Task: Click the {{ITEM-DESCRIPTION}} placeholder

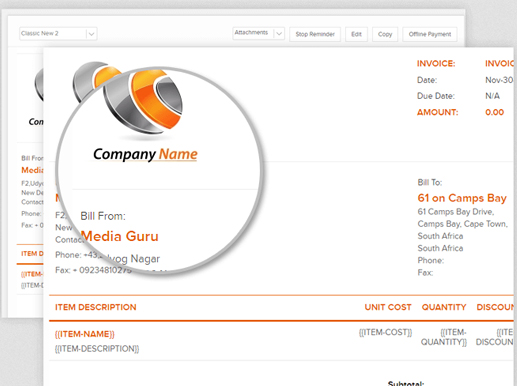Action: 97,349
